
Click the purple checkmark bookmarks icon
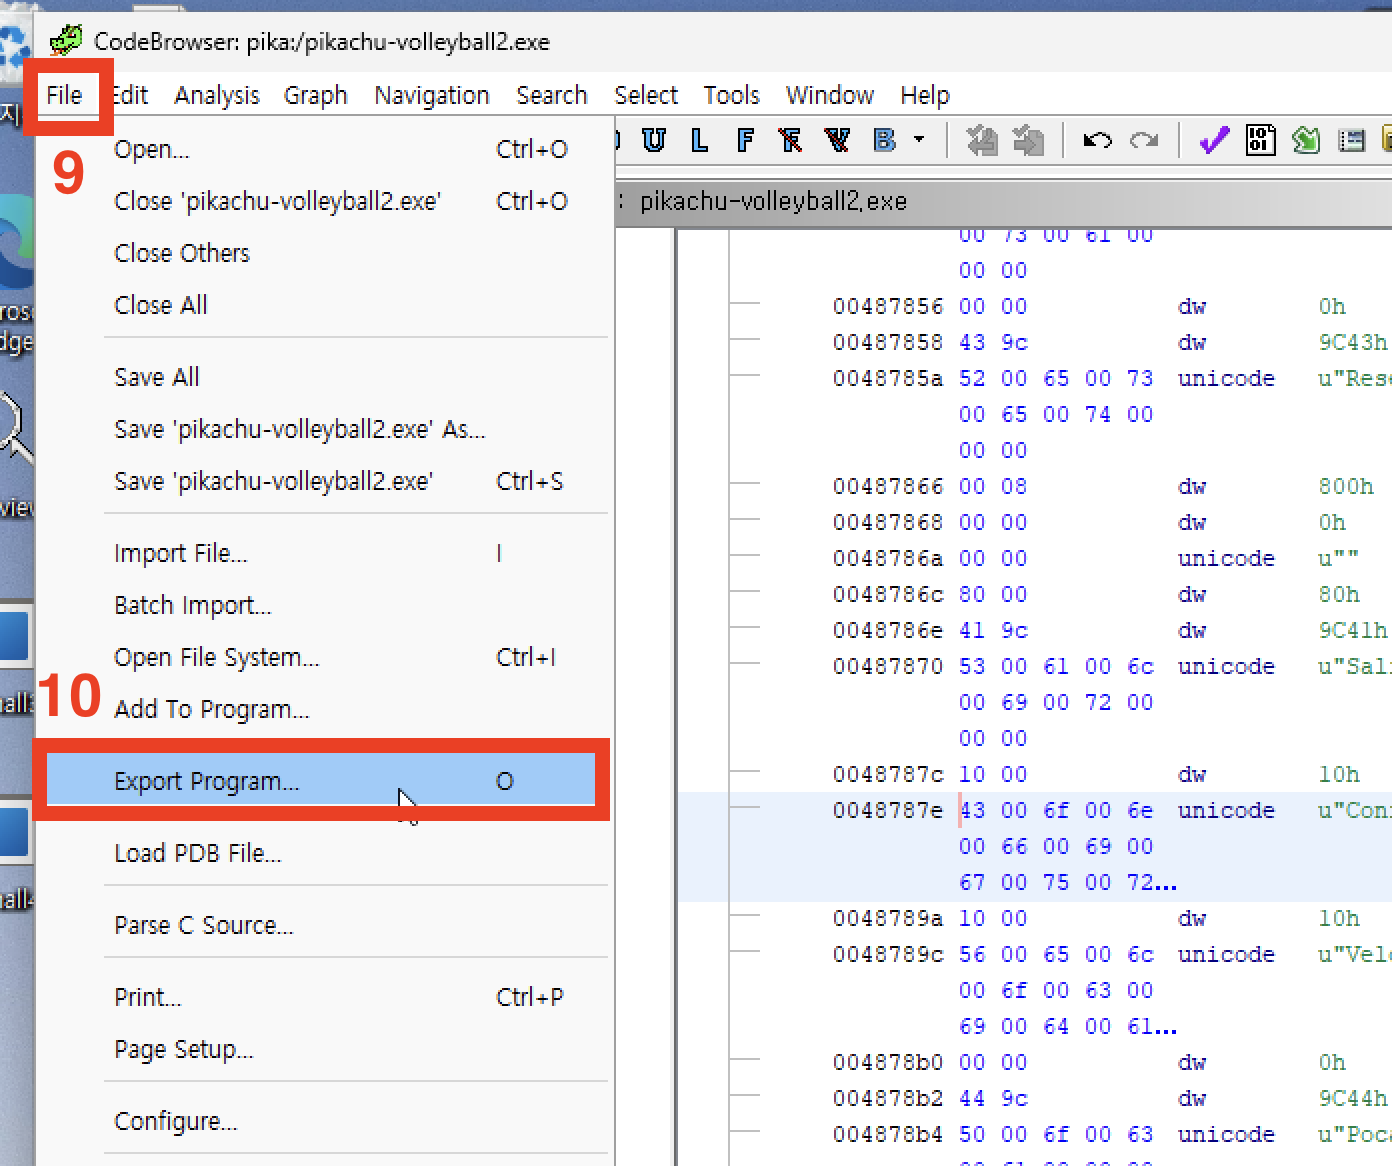(x=1214, y=141)
